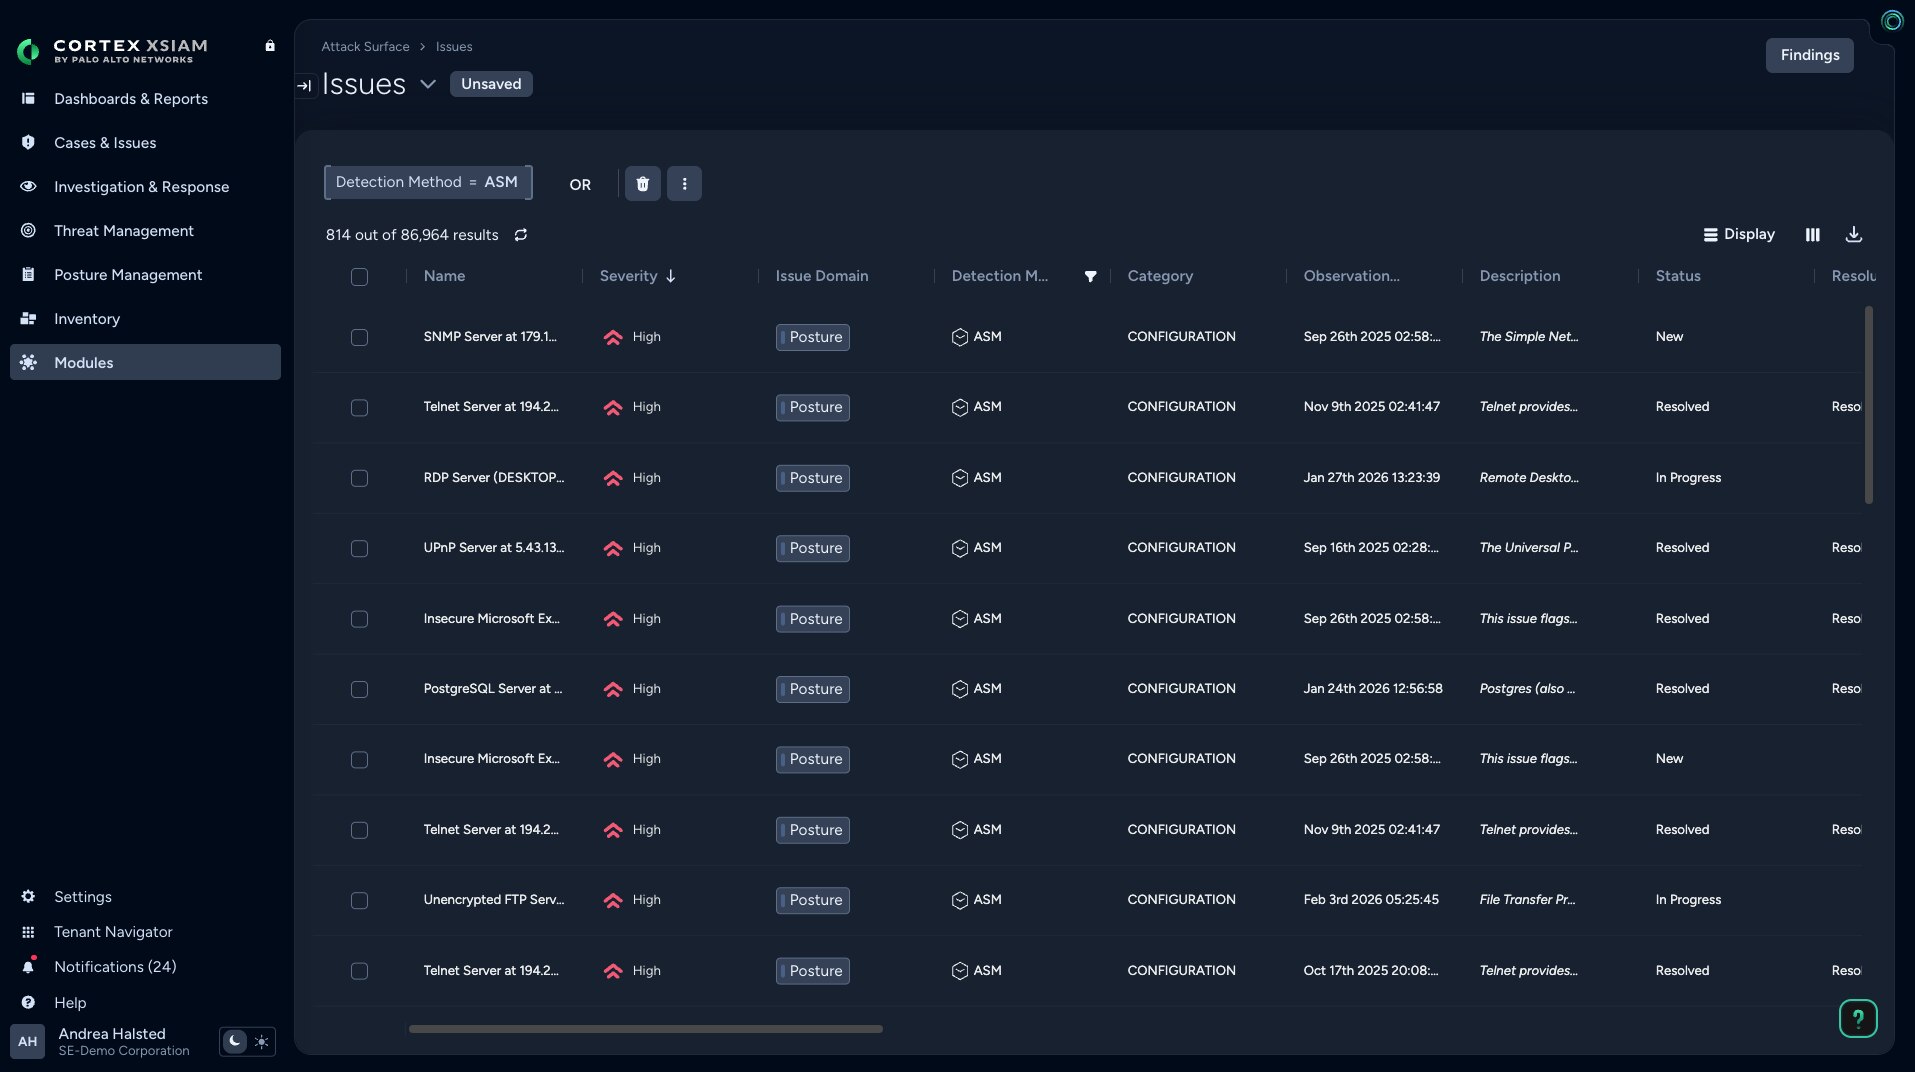
Task: Go to Threat Management menu
Action: (x=124, y=231)
